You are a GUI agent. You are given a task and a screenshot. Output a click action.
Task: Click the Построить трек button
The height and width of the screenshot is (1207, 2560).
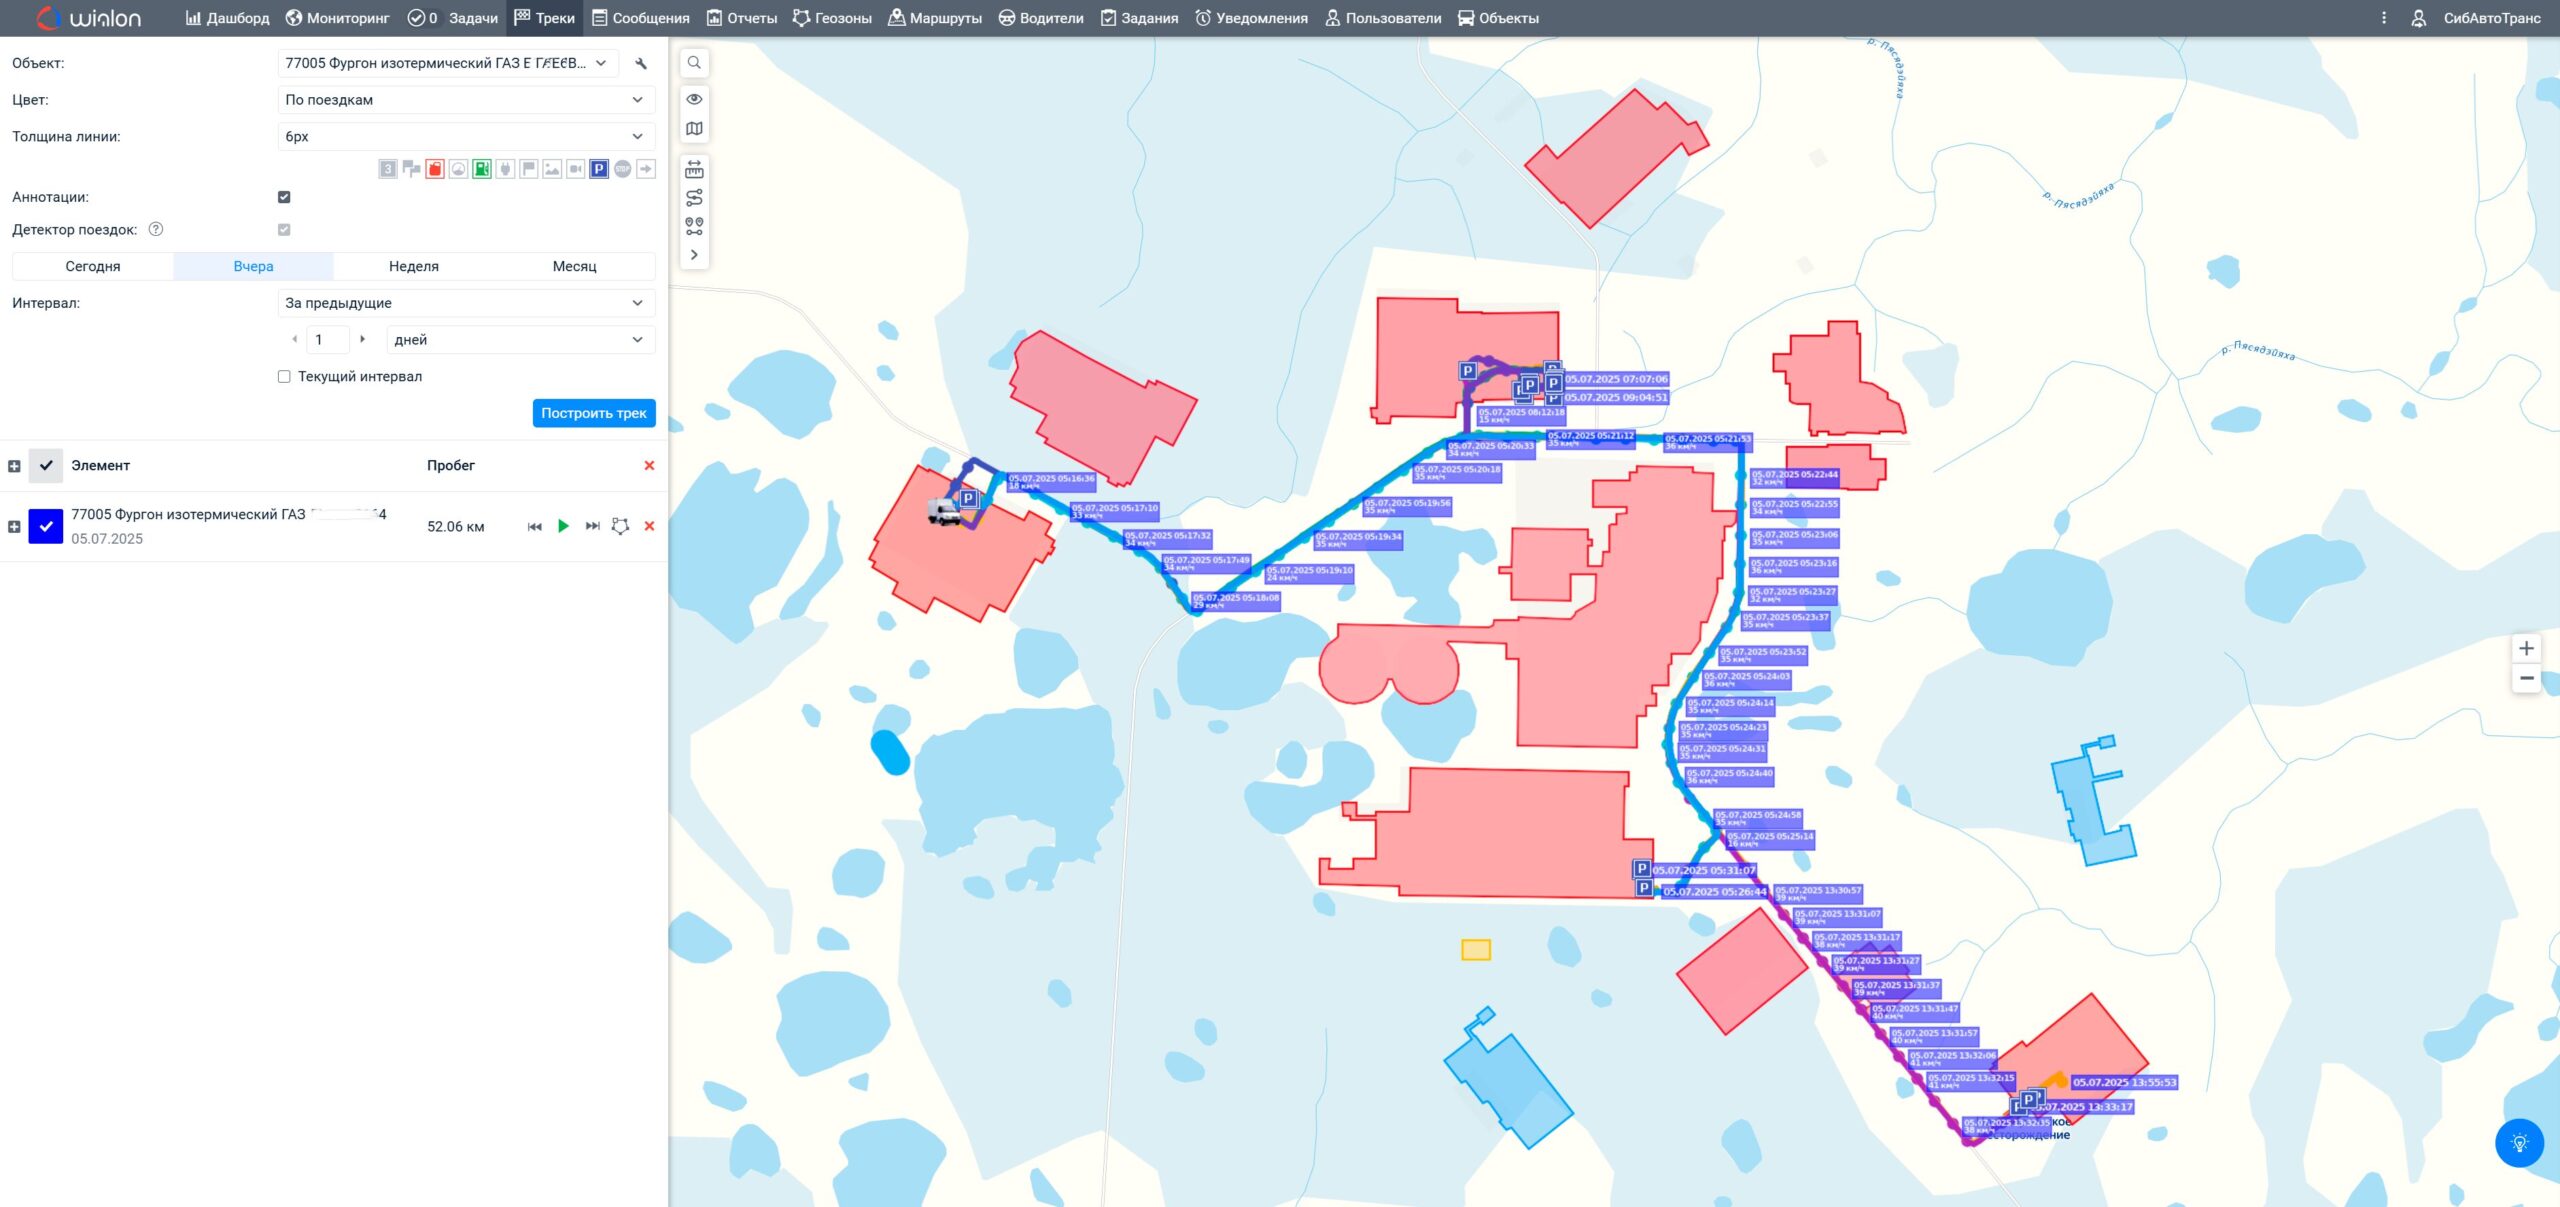tap(593, 413)
